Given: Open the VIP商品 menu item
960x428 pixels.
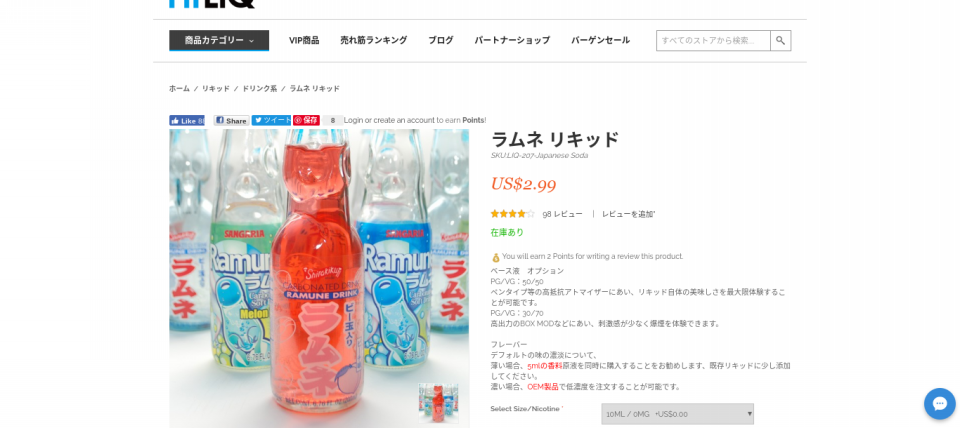Looking at the screenshot, I should coord(304,40).
